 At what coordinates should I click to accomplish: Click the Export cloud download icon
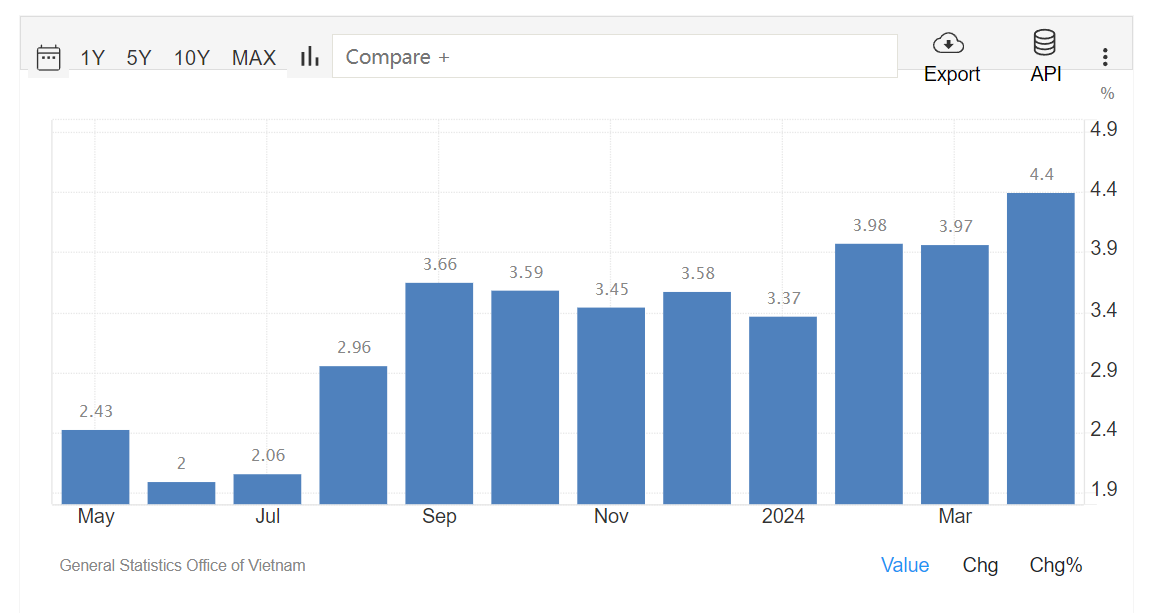(x=948, y=43)
